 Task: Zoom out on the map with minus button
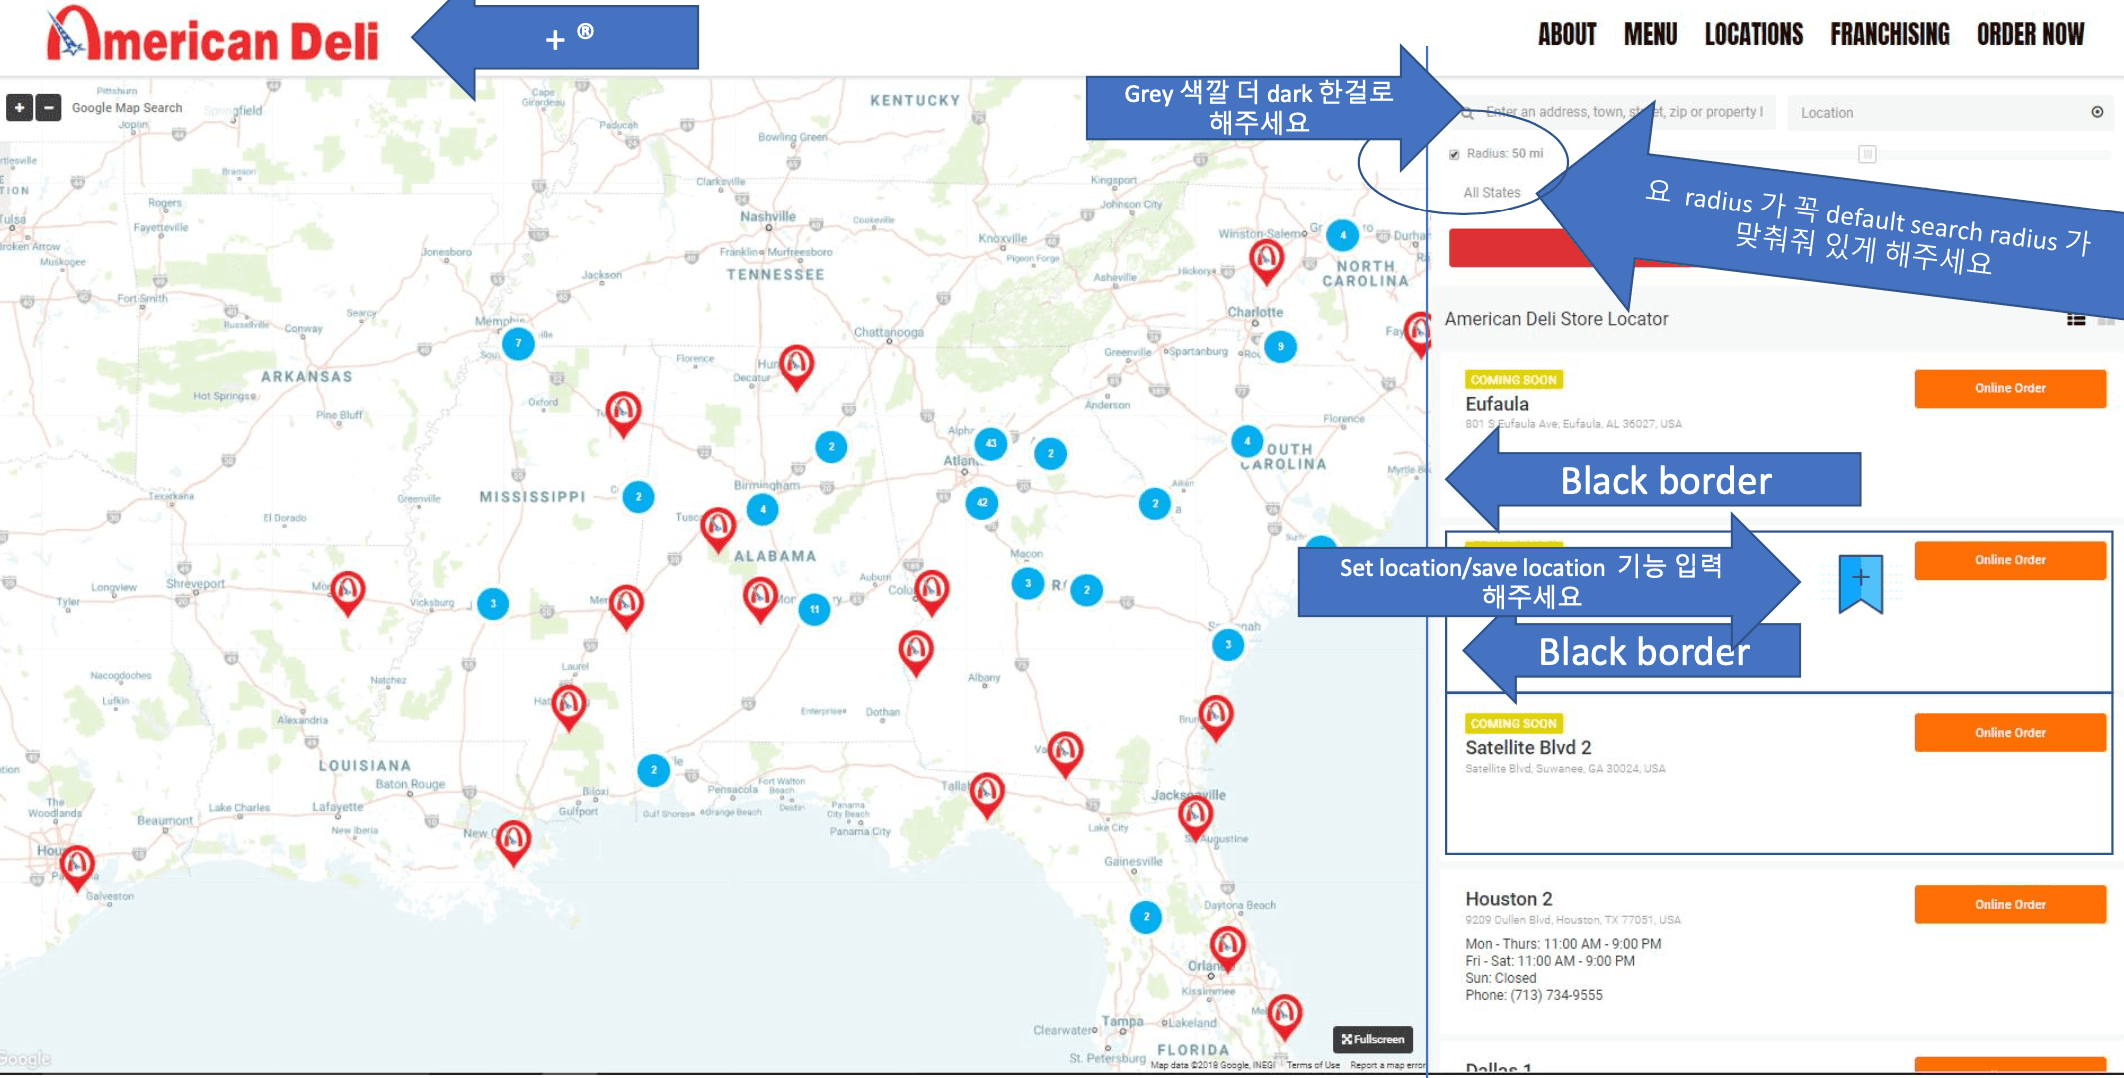[48, 107]
